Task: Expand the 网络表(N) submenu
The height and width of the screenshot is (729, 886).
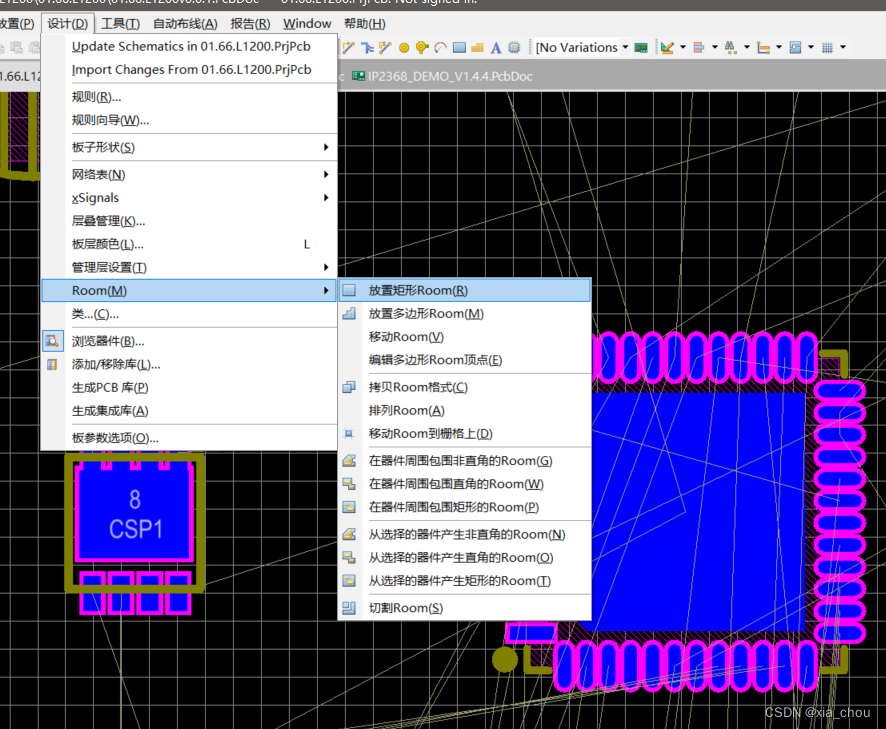Action: 189,175
